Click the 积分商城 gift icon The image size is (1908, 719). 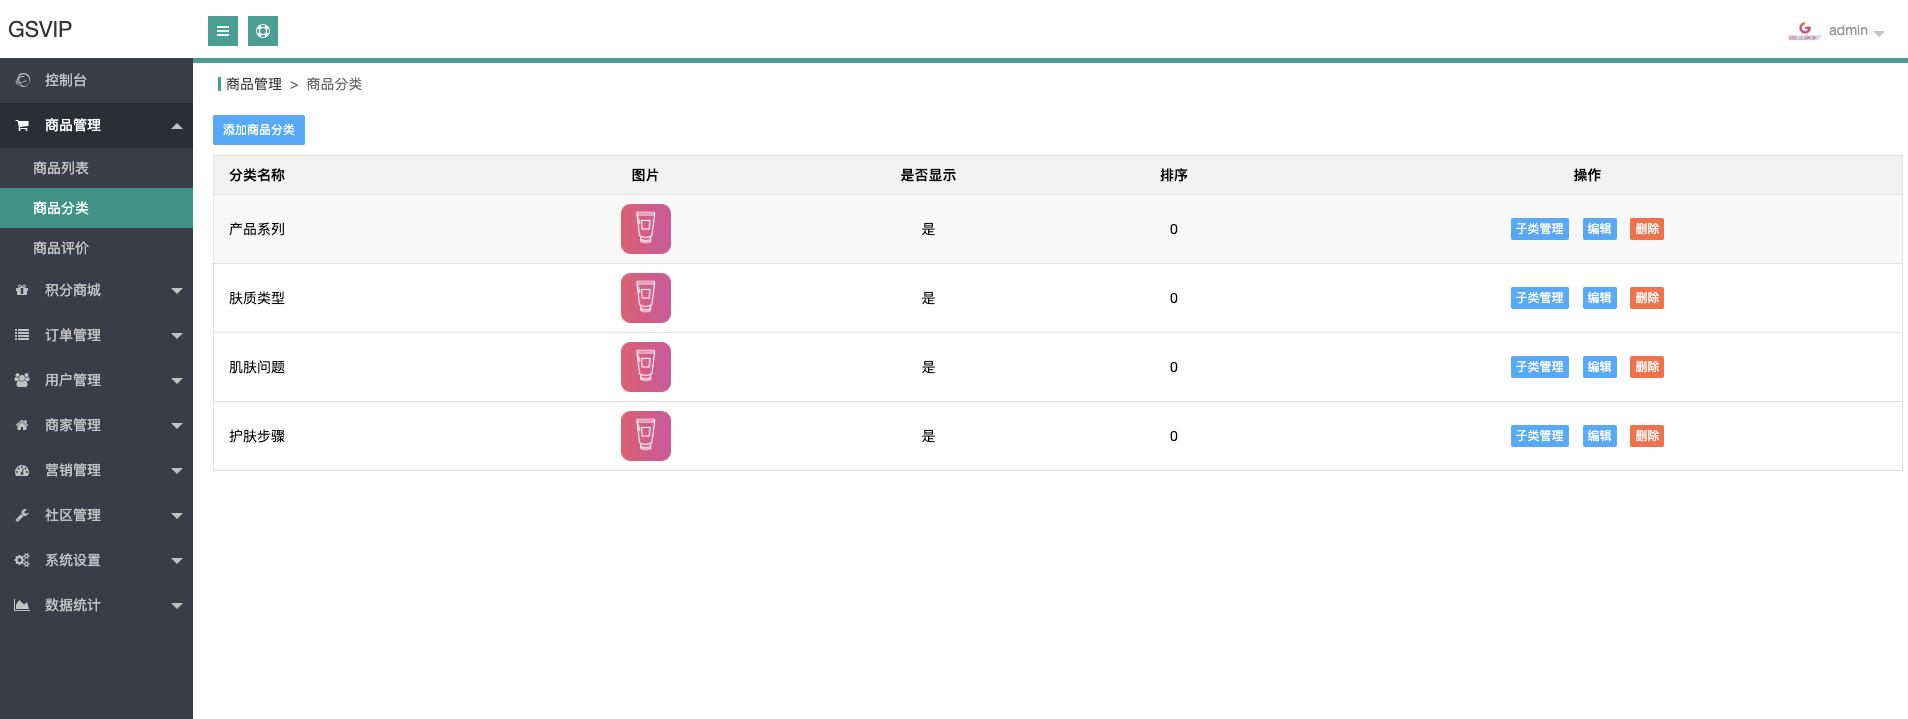click(x=22, y=290)
